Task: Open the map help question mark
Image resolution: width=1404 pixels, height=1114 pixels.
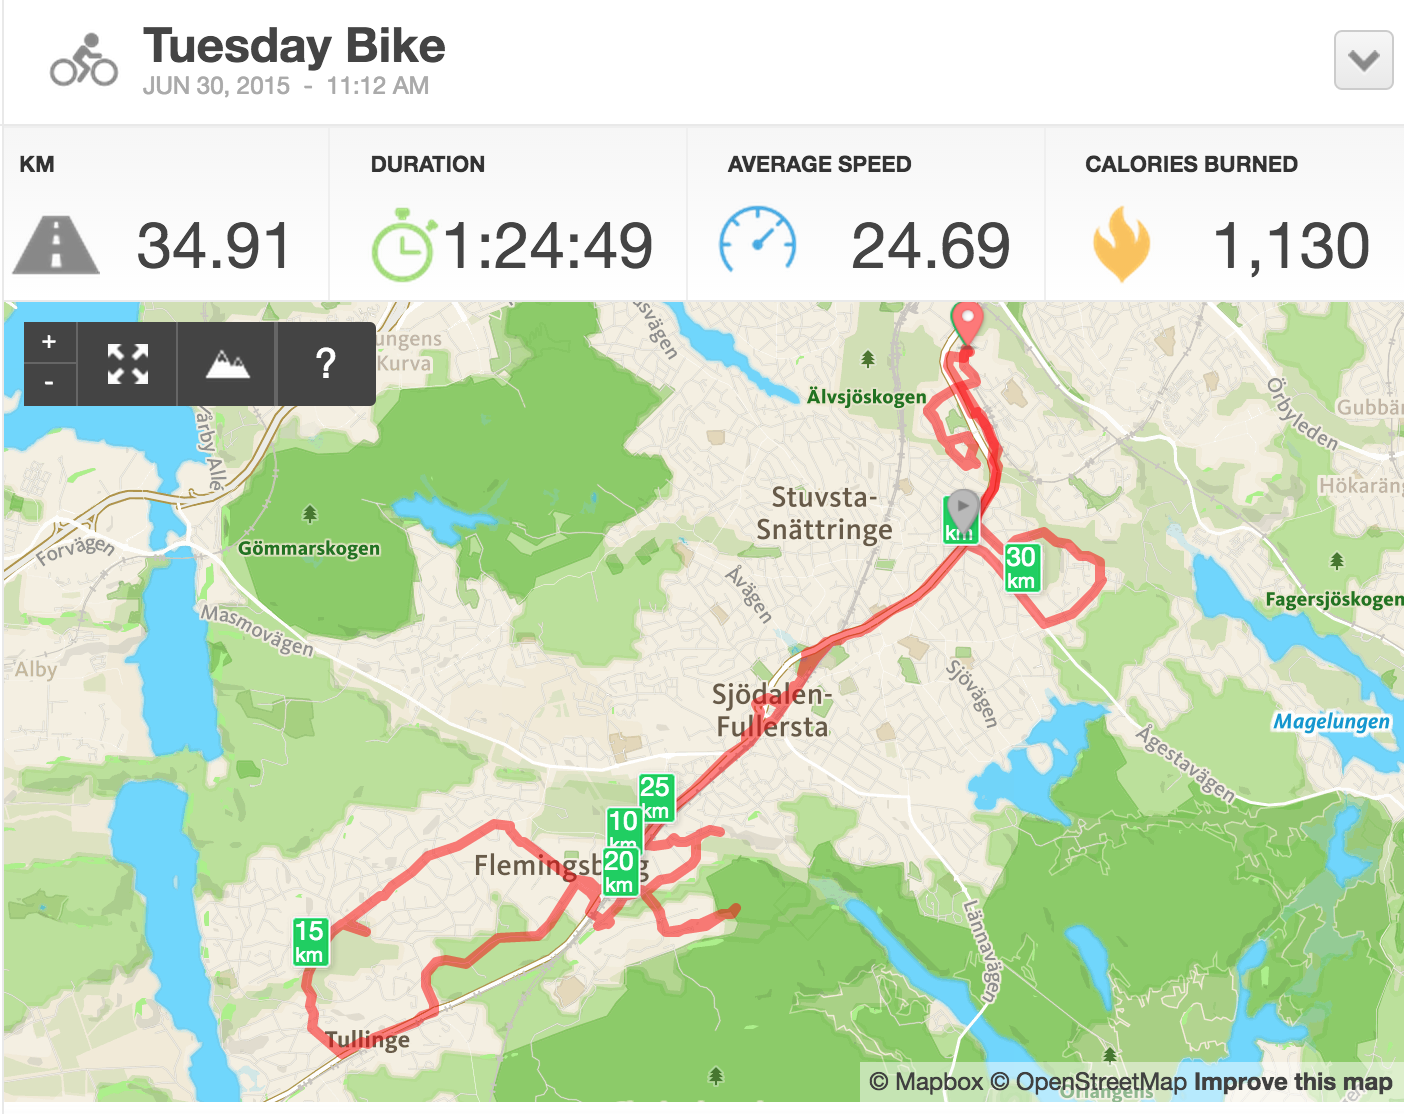Action: 325,364
